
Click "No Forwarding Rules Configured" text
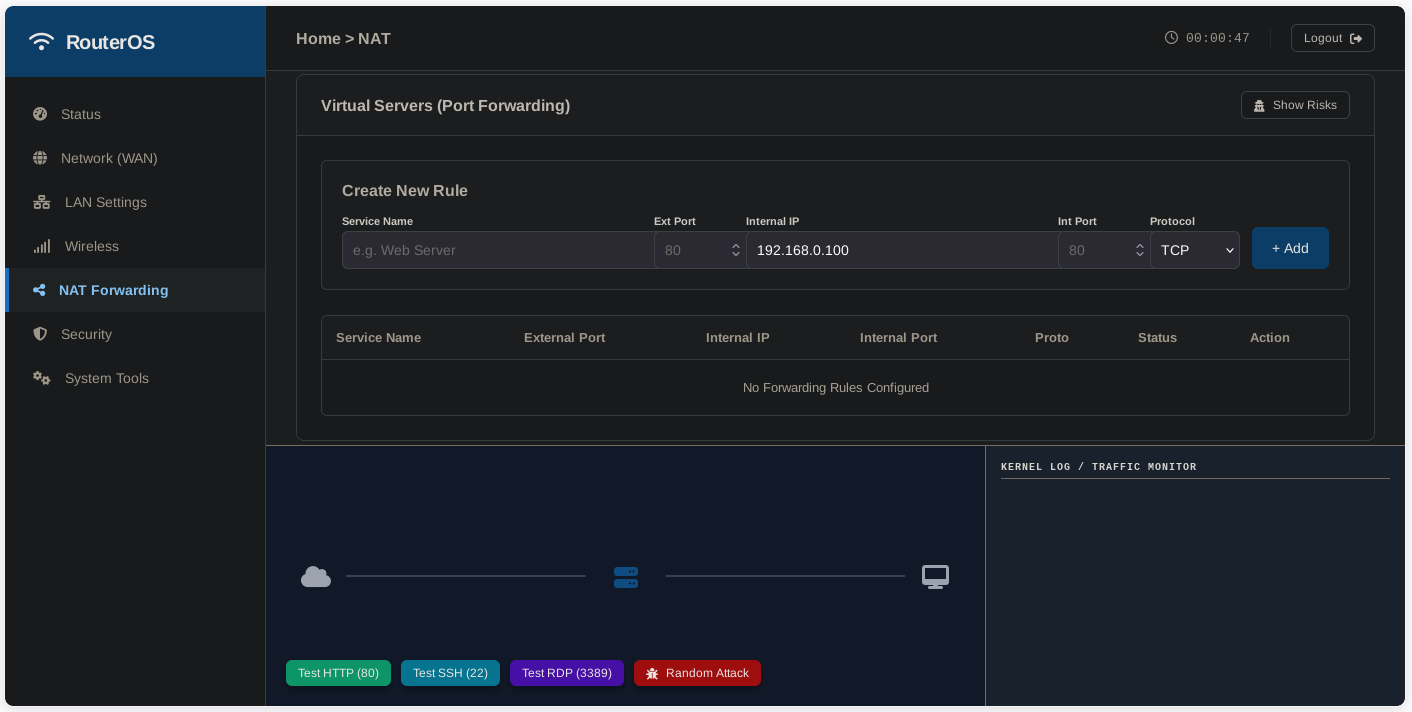(836, 388)
